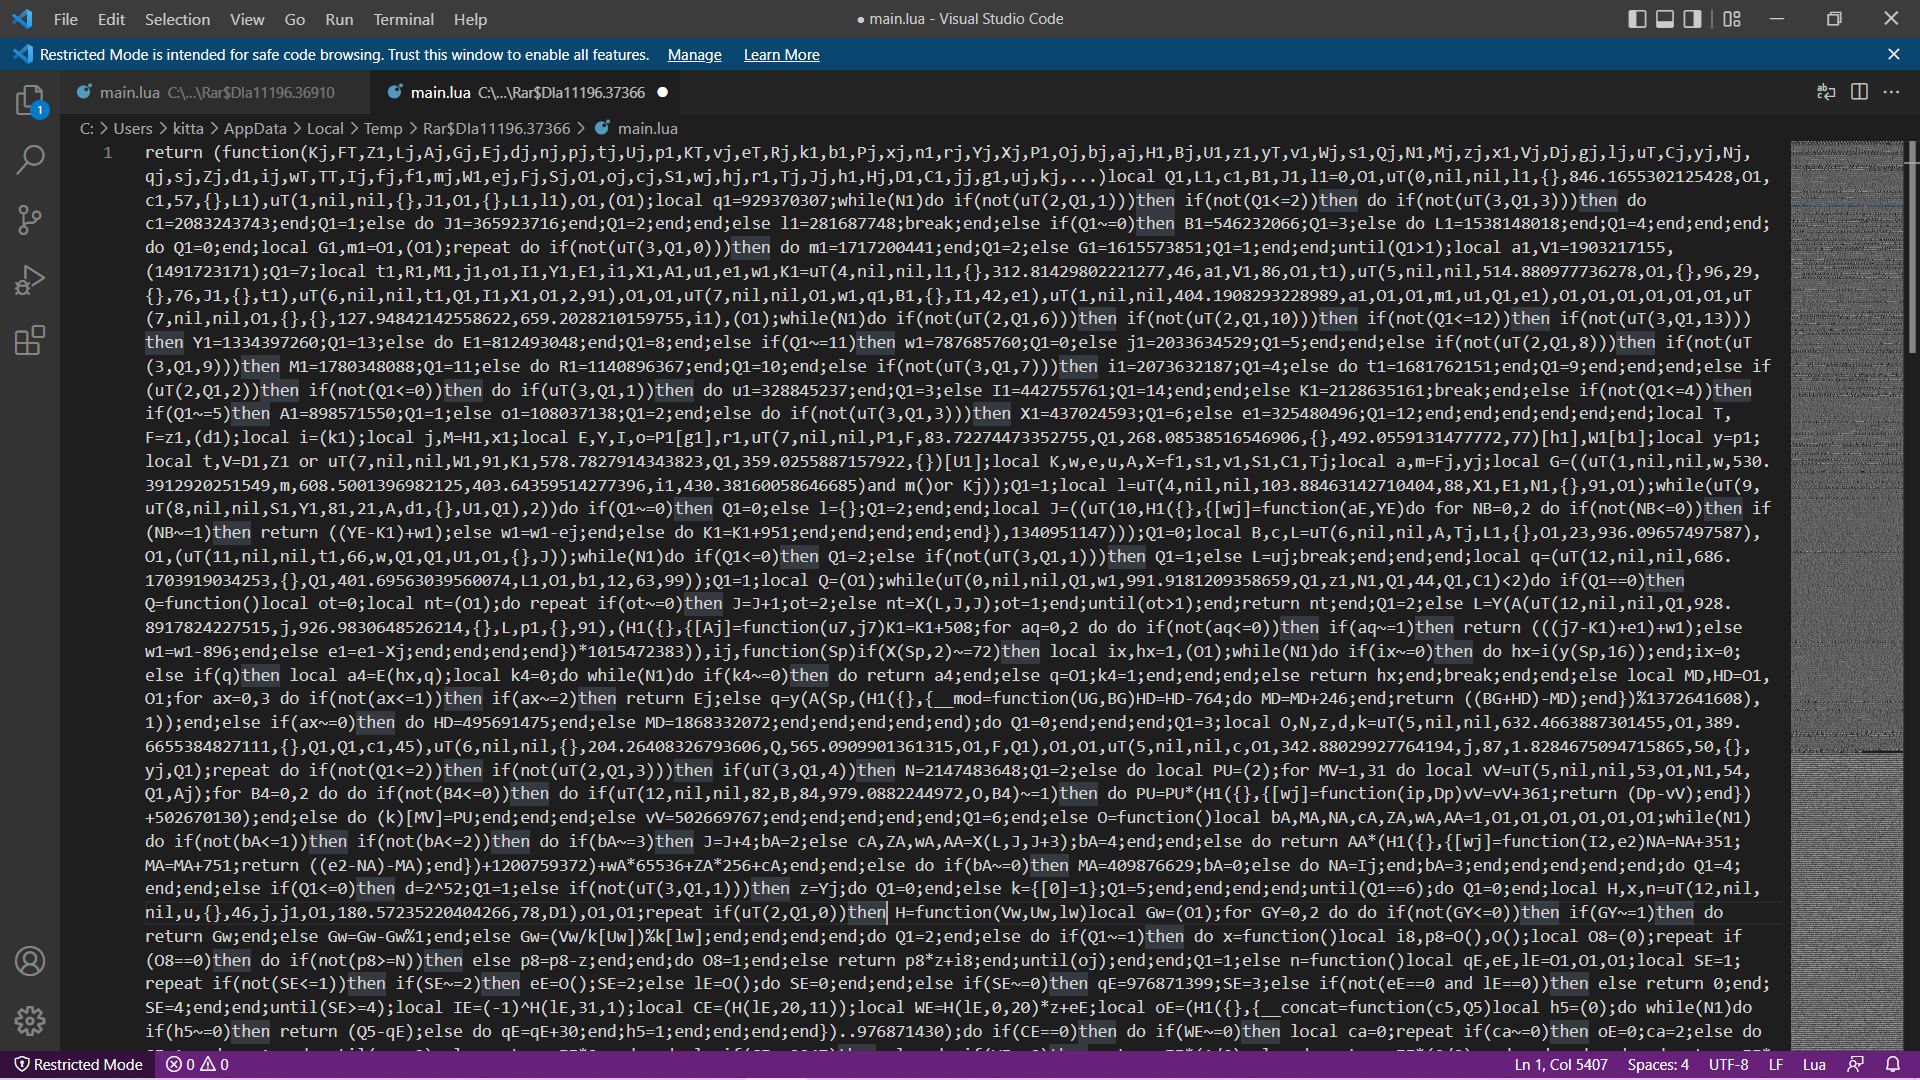The image size is (1920, 1080).
Task: Open the Spaces: 4 indentation selector
Action: [1657, 1064]
